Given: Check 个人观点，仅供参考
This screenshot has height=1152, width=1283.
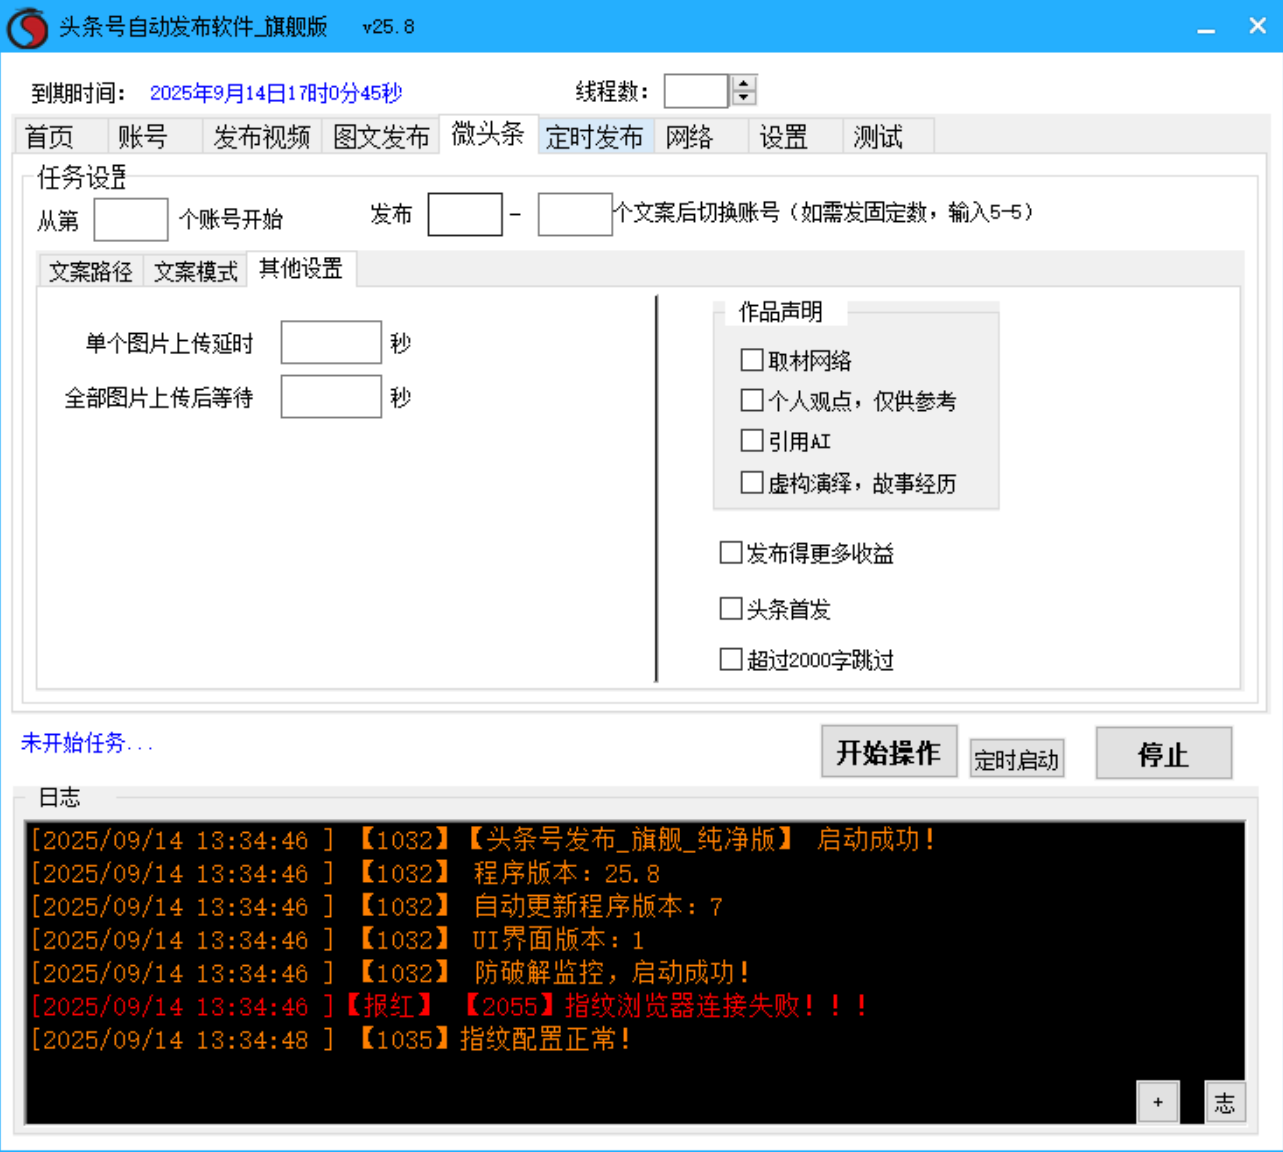Looking at the screenshot, I should (x=752, y=400).
